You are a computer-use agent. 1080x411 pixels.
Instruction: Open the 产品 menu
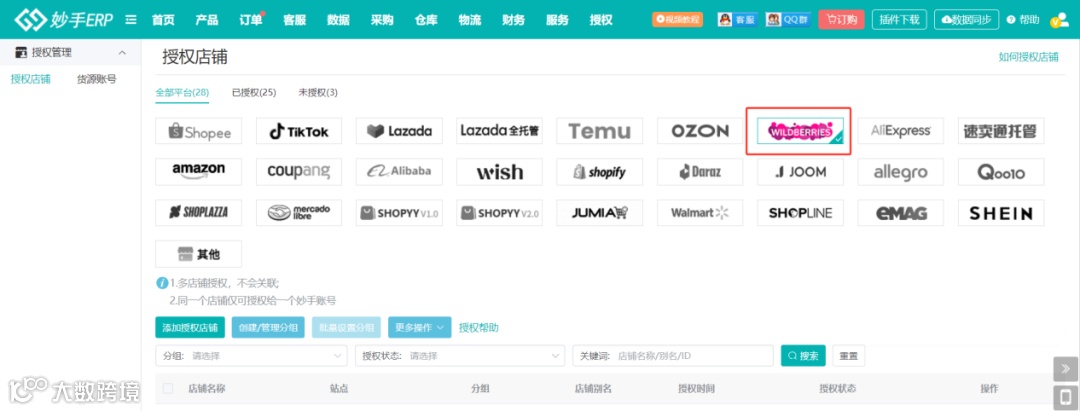207,20
